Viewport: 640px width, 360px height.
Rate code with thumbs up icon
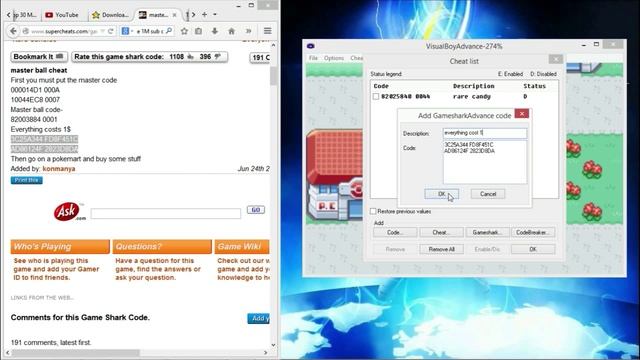coord(190,57)
